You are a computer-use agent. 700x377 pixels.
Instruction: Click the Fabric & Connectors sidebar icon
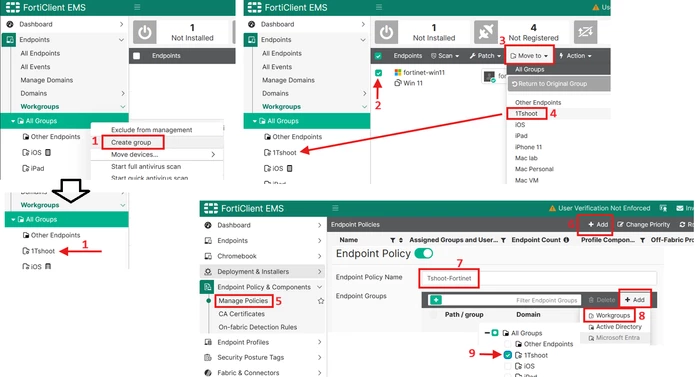point(208,373)
